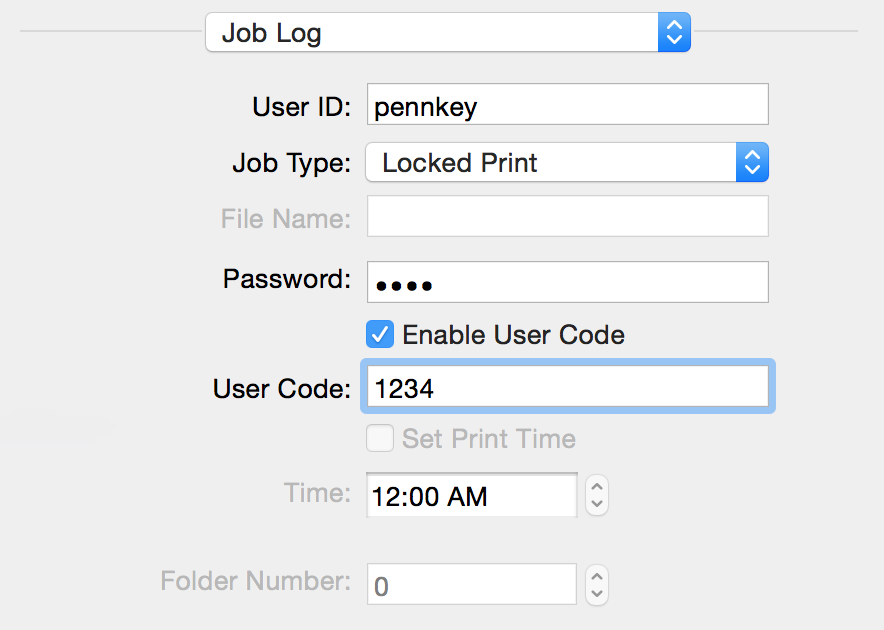Image resolution: width=884 pixels, height=630 pixels.
Task: Open the Job Type dropdown showing Locked Print
Action: pos(567,162)
